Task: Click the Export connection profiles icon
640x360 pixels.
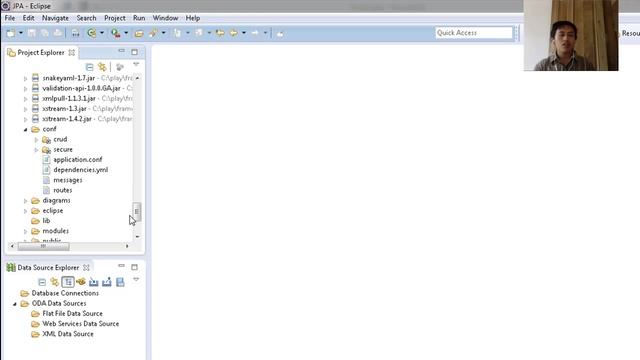Action: (107, 282)
